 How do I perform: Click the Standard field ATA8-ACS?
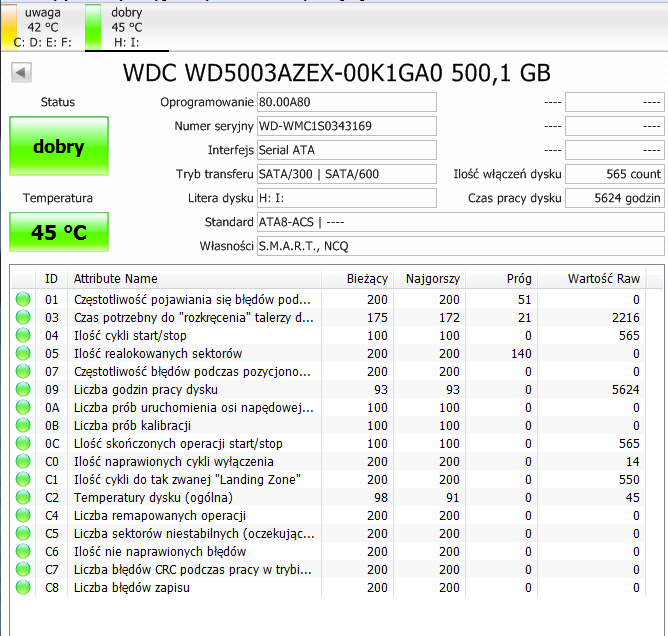click(x=461, y=222)
